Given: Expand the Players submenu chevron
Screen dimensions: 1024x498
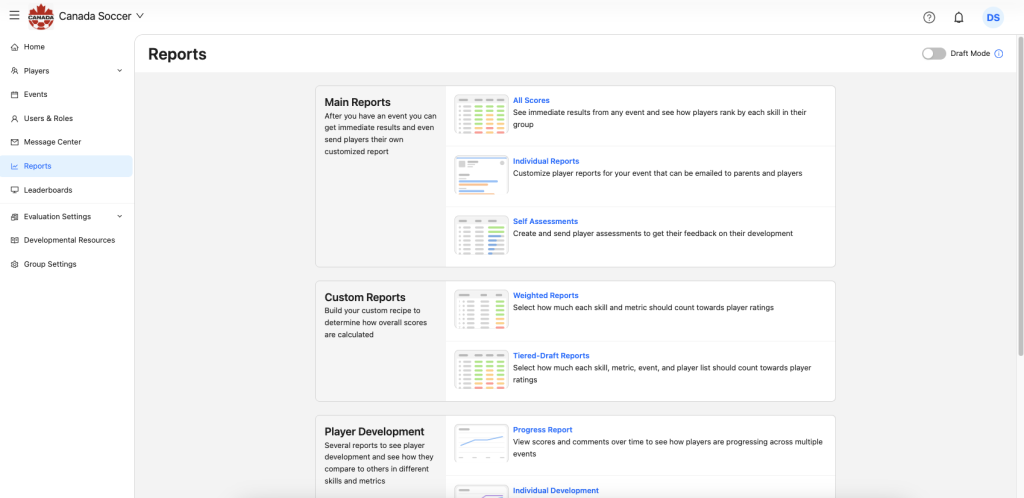Looking at the screenshot, I should [120, 71].
